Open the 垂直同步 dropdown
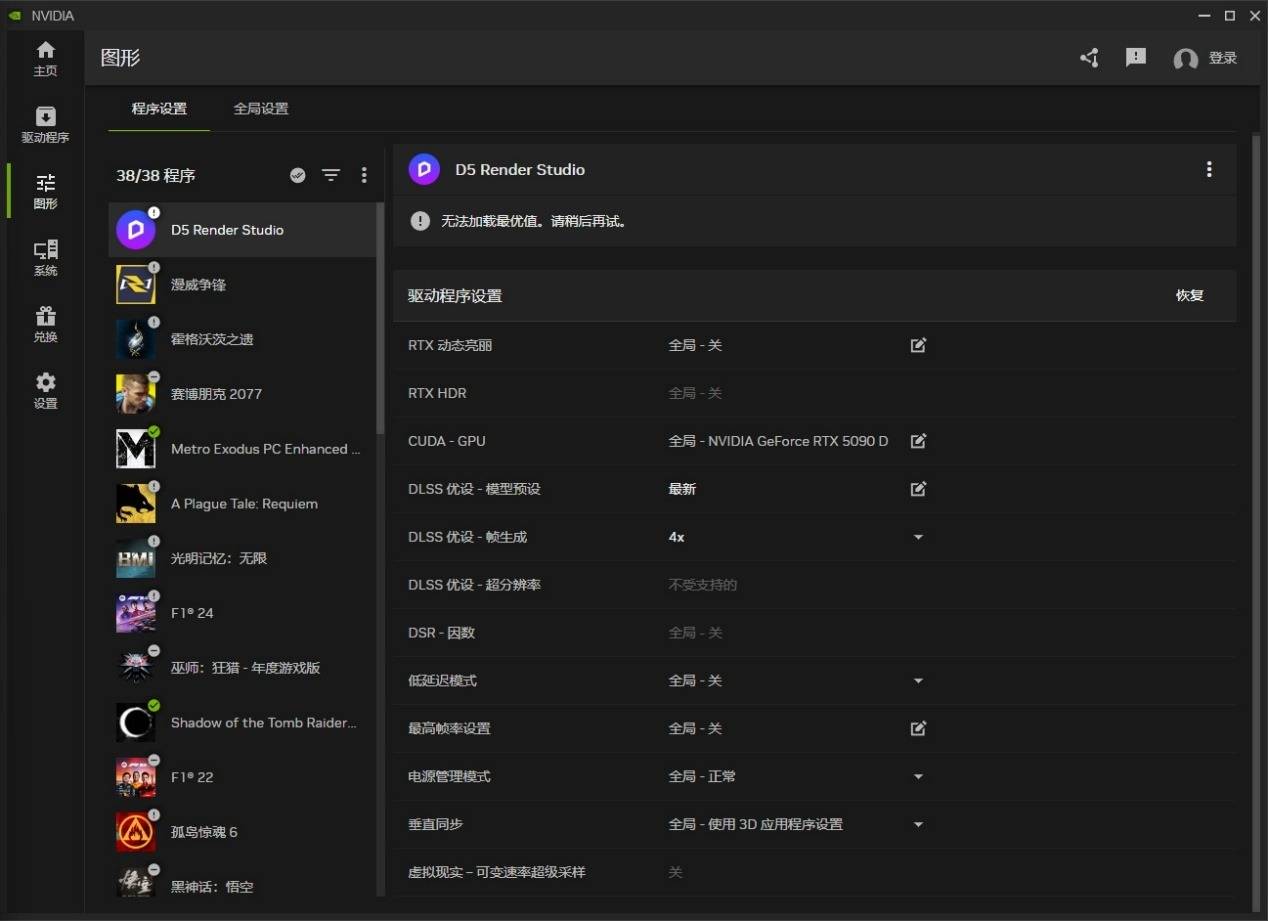 coord(918,825)
